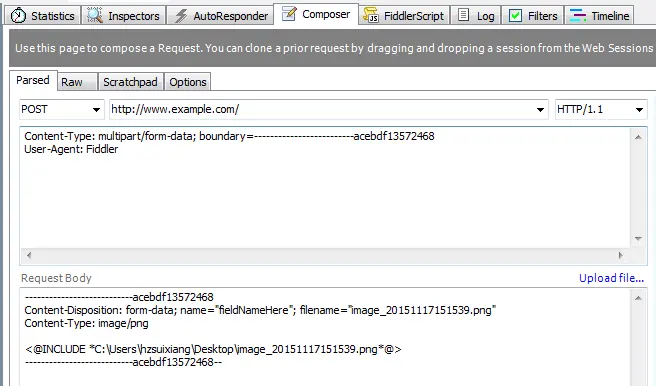This screenshot has height=386, width=656.
Task: Toggle the green Filters checkmark icon
Action: coord(515,16)
